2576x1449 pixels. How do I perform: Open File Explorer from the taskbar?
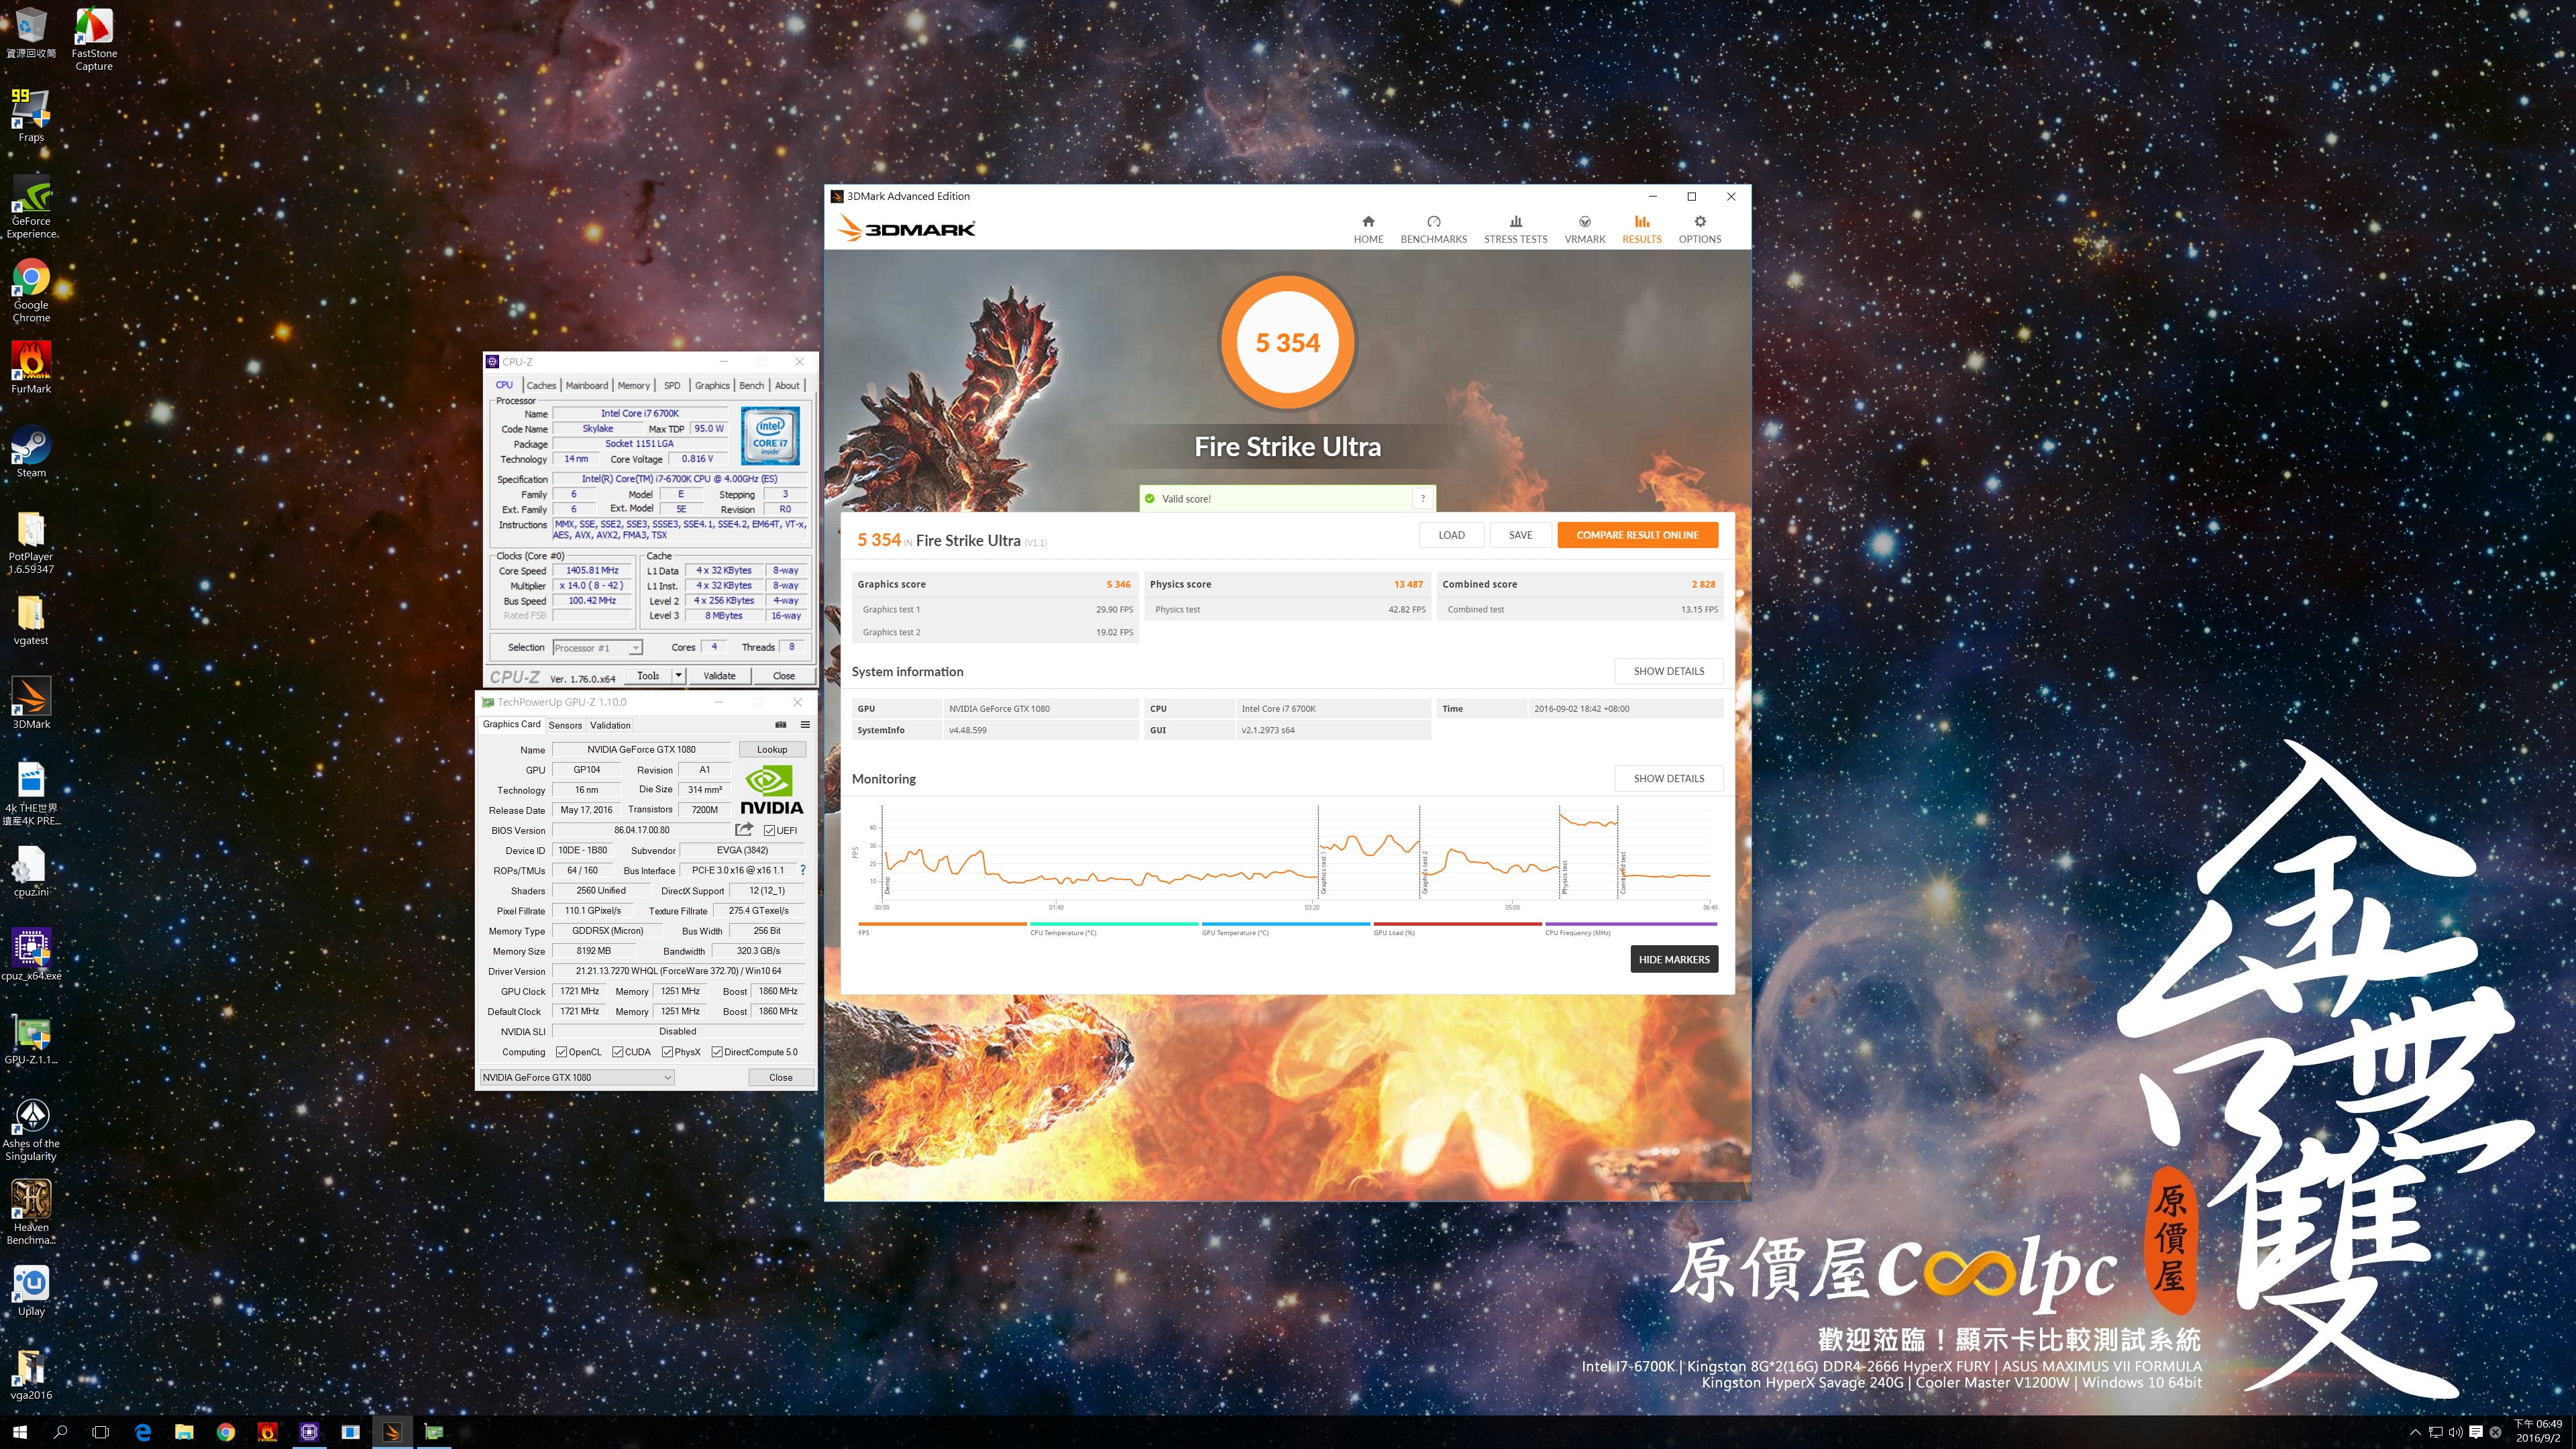point(184,1432)
